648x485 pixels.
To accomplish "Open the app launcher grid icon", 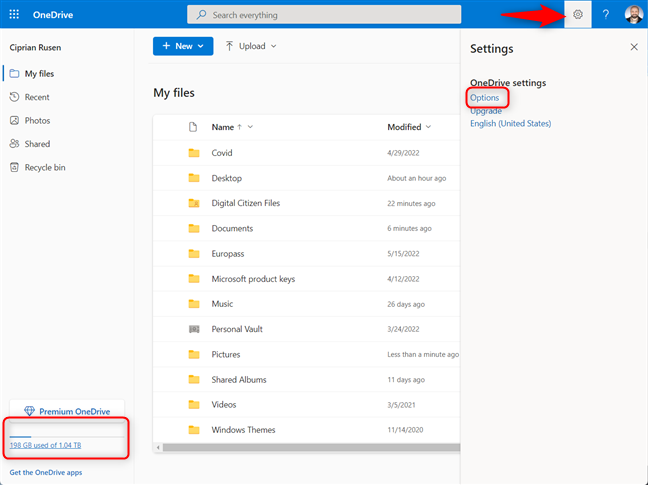I will (x=14, y=14).
